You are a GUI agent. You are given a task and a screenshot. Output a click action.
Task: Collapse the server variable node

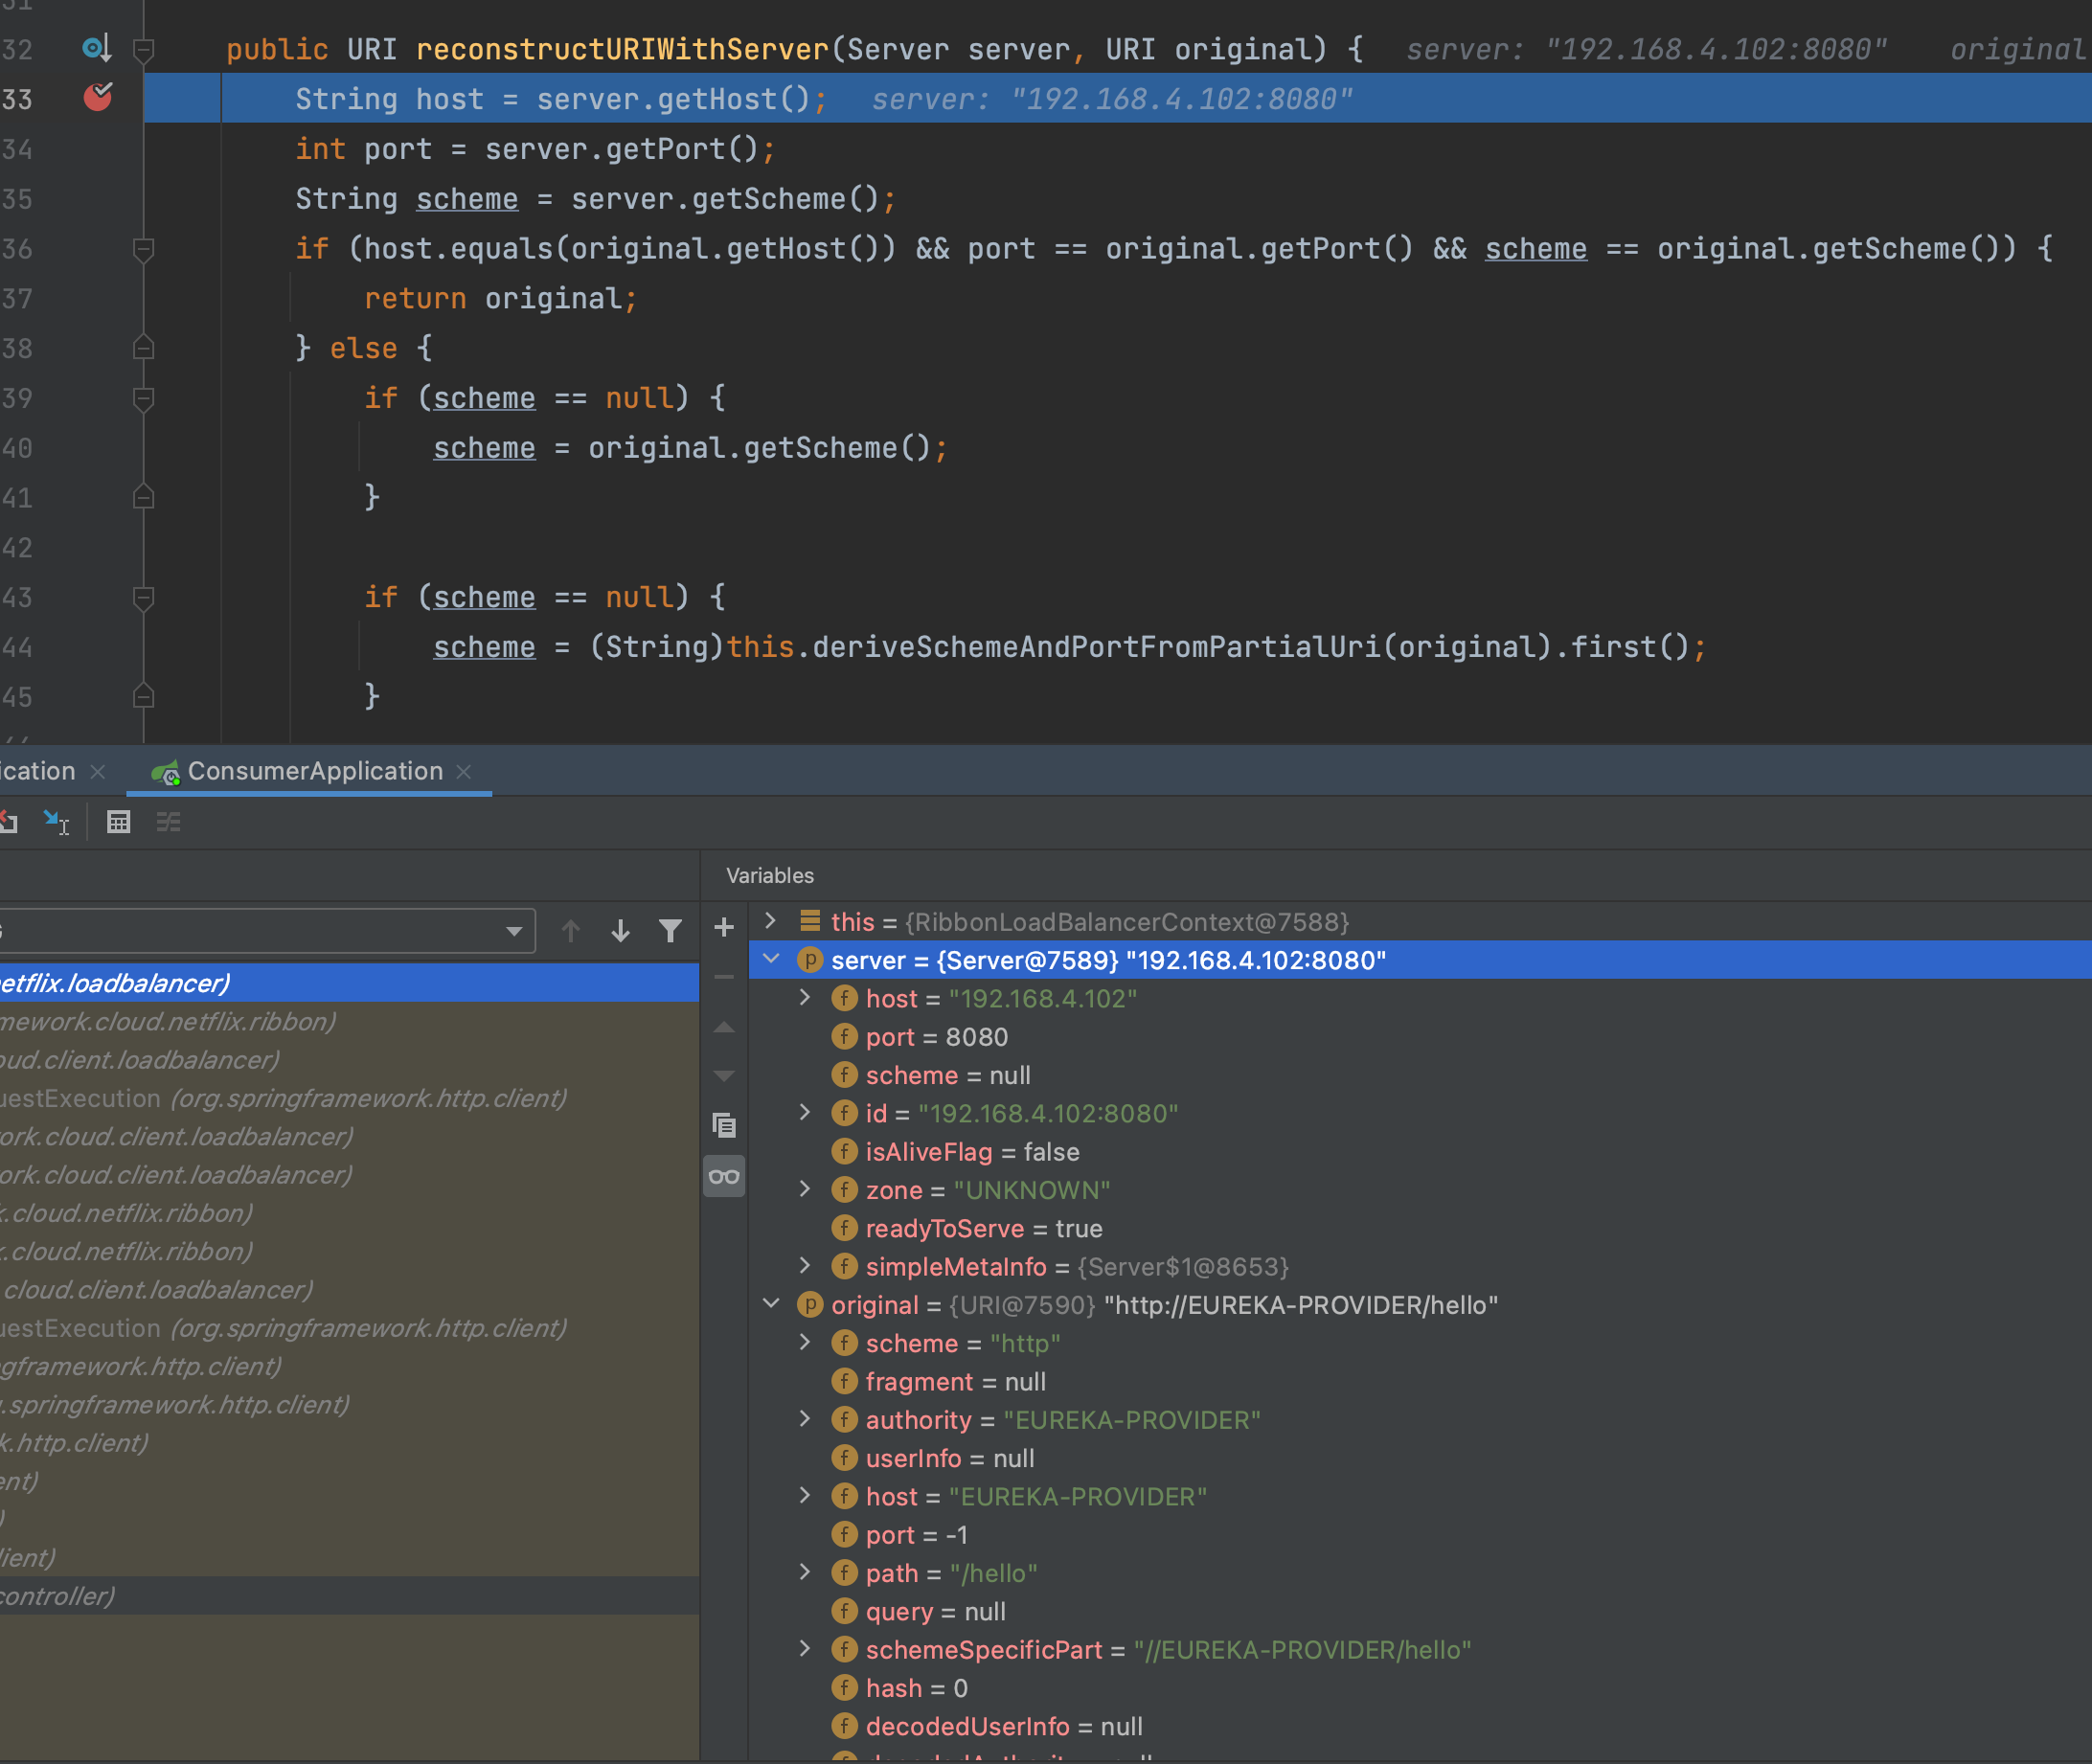[x=771, y=959]
